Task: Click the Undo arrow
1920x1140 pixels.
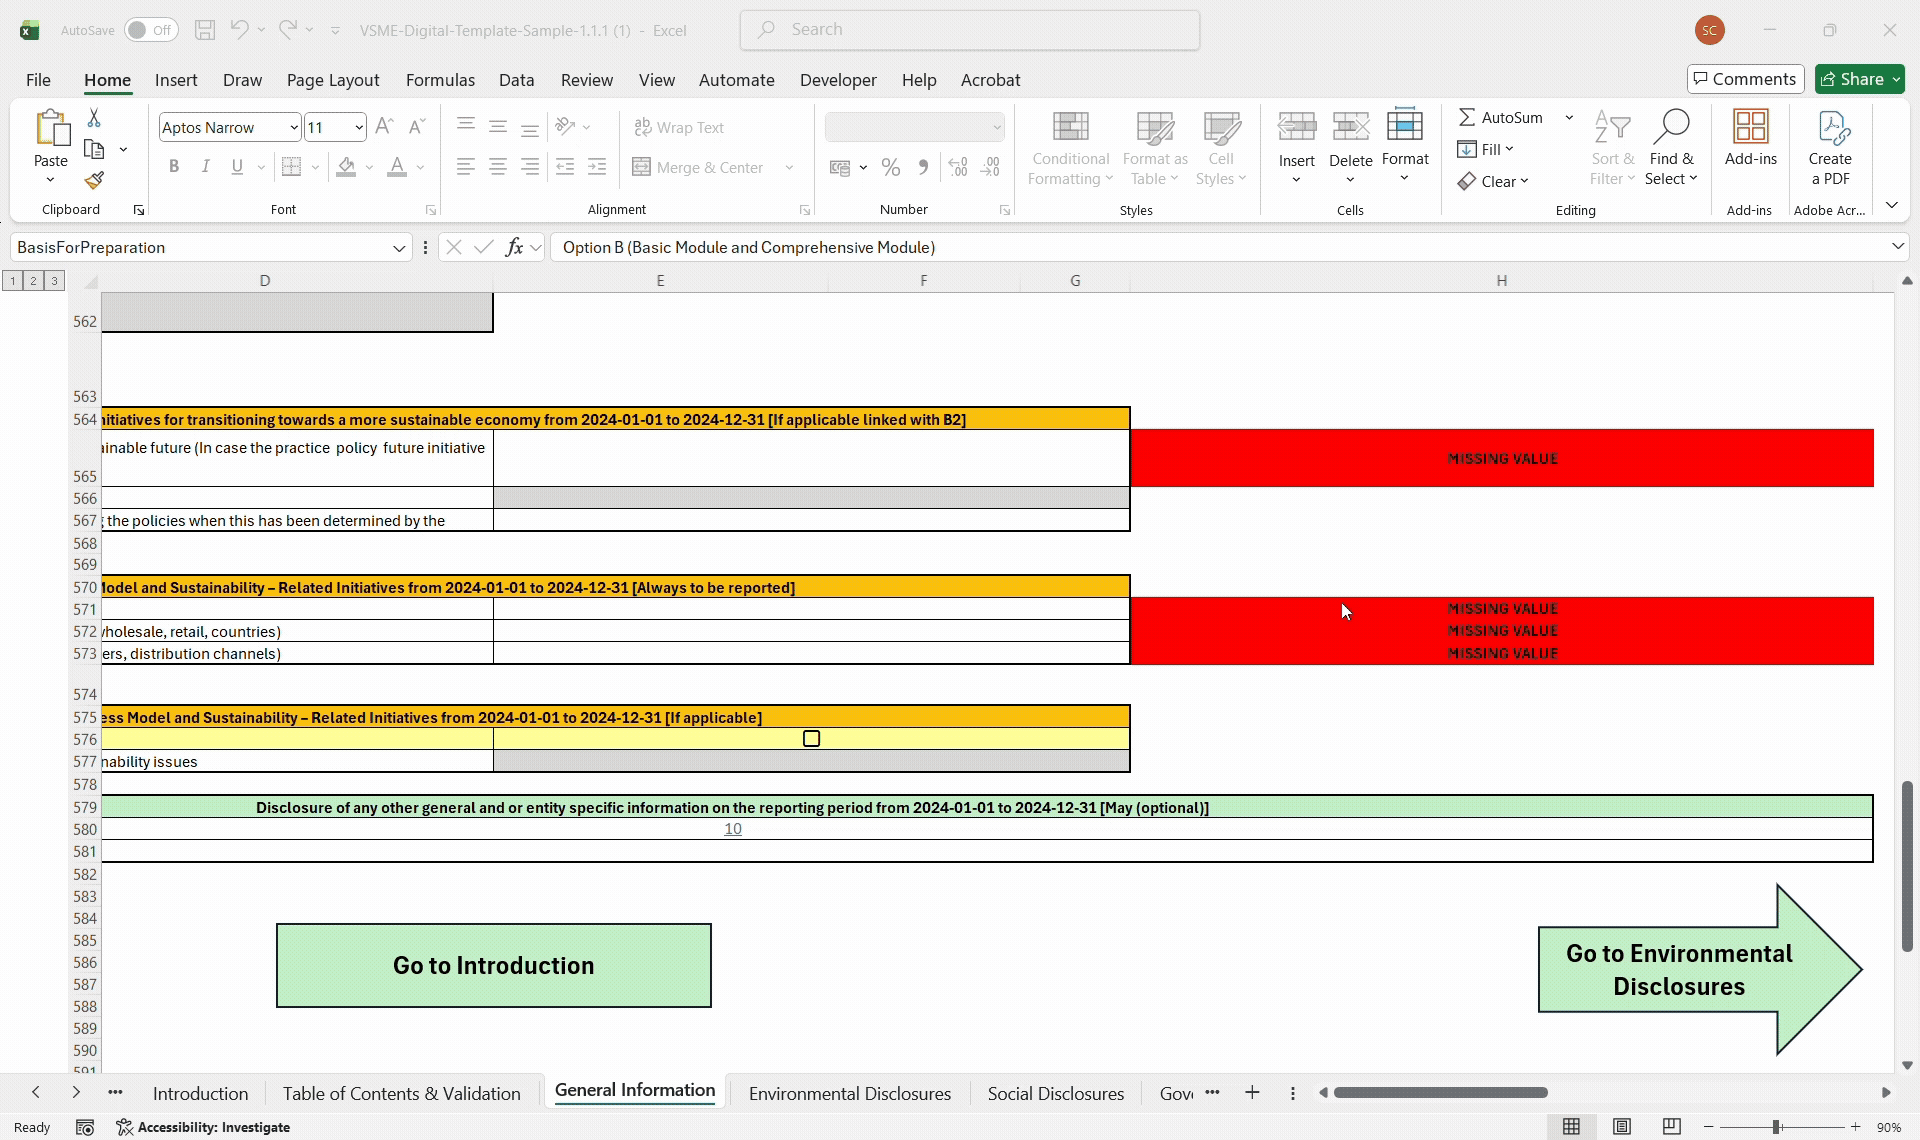Action: 239,30
